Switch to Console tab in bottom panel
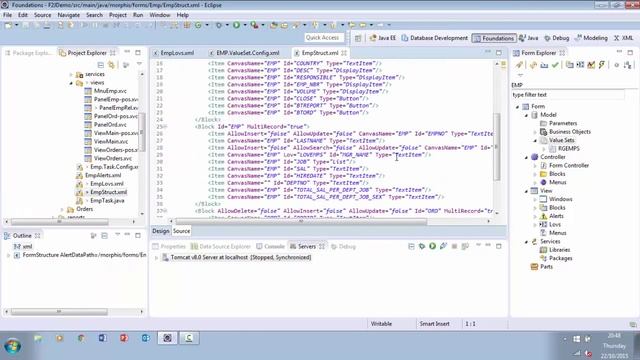Viewport: 640px width, 360px height. coord(270,247)
